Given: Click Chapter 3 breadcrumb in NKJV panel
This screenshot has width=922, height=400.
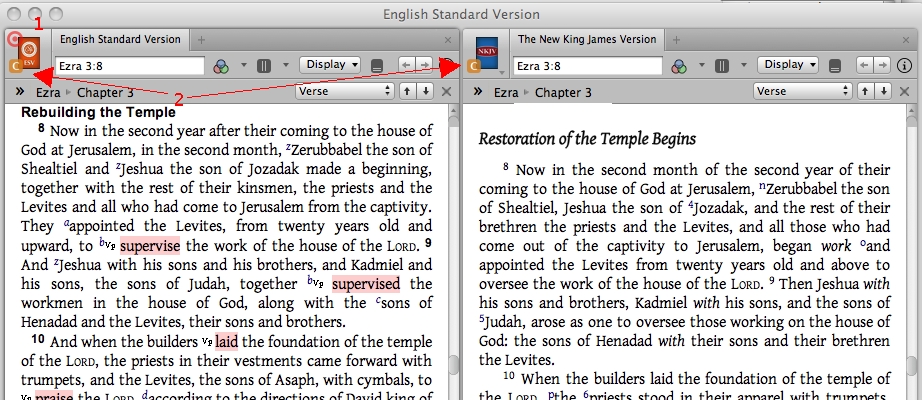Looking at the screenshot, I should (563, 92).
